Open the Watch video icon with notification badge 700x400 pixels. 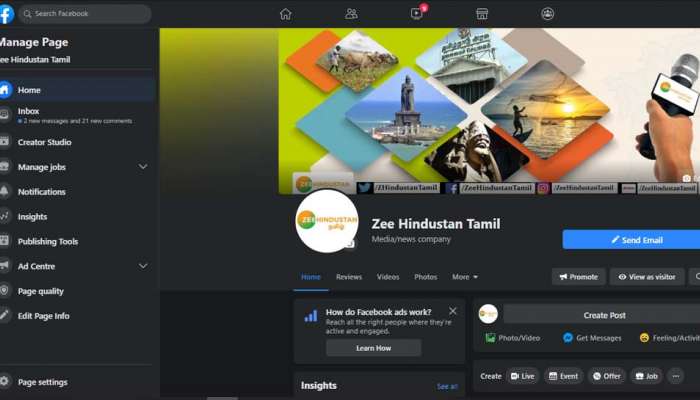pyautogui.click(x=417, y=13)
